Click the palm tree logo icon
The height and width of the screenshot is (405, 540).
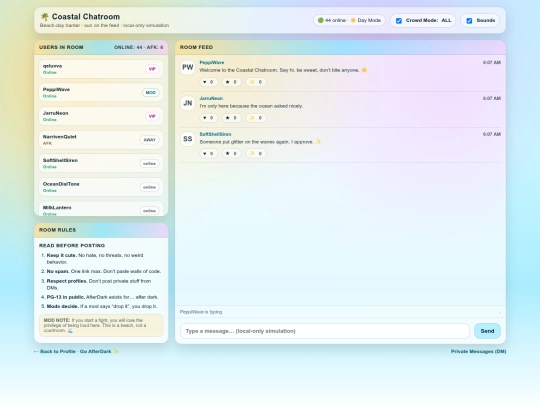[45, 17]
